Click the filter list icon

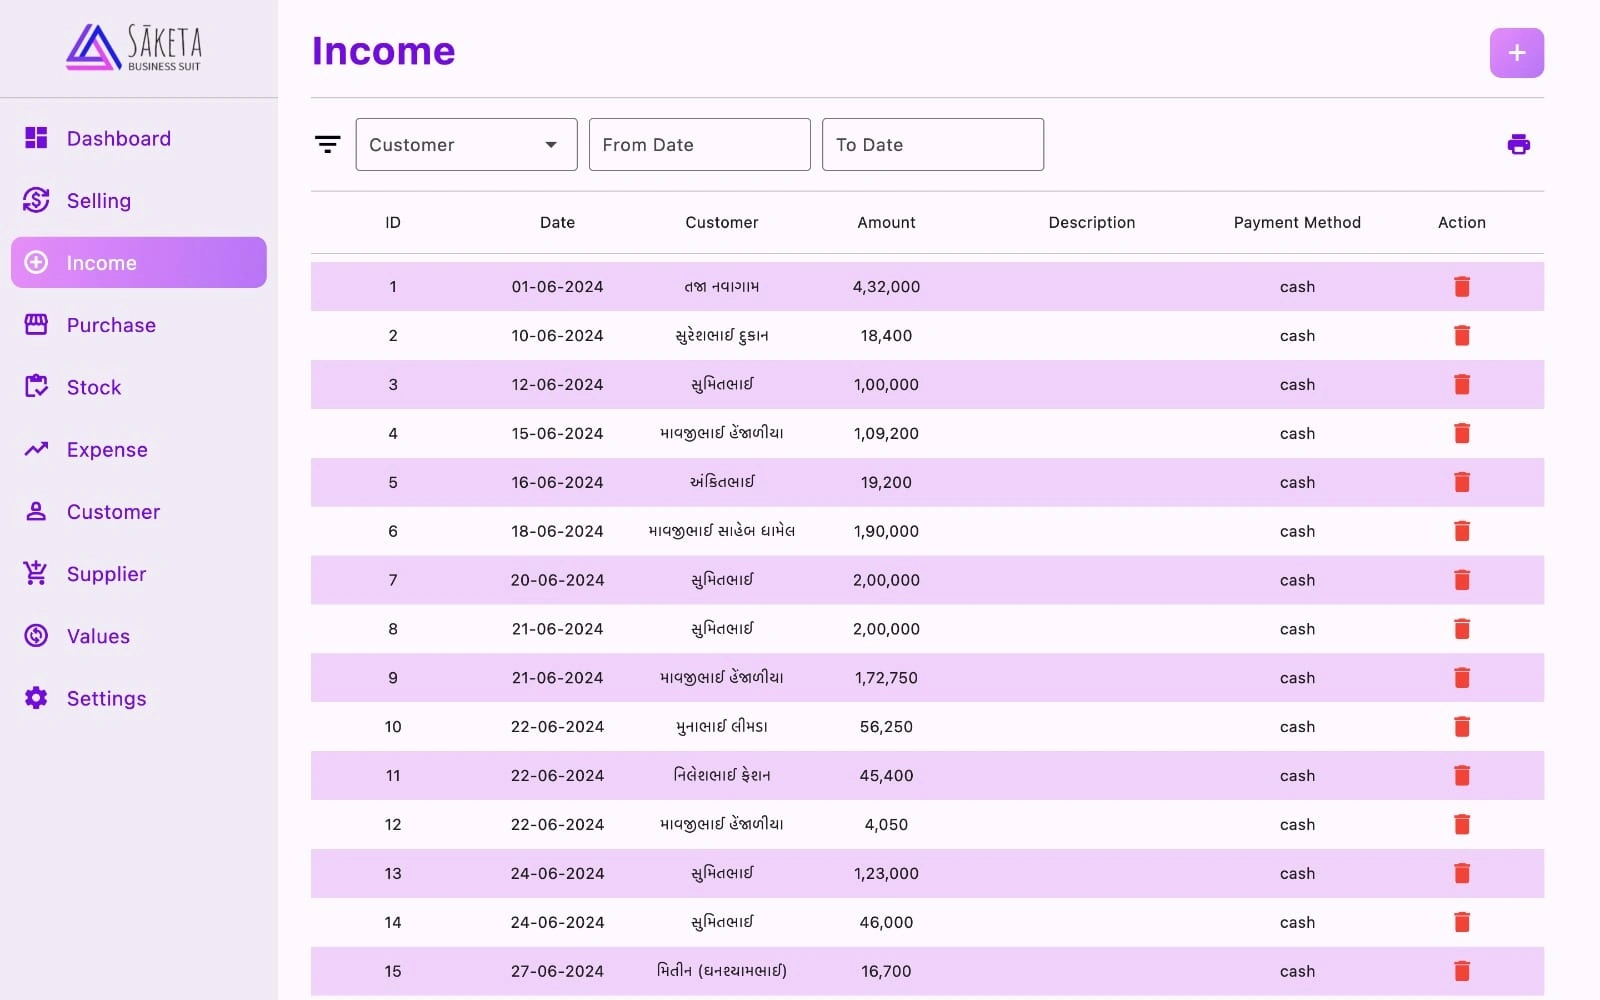pos(328,144)
